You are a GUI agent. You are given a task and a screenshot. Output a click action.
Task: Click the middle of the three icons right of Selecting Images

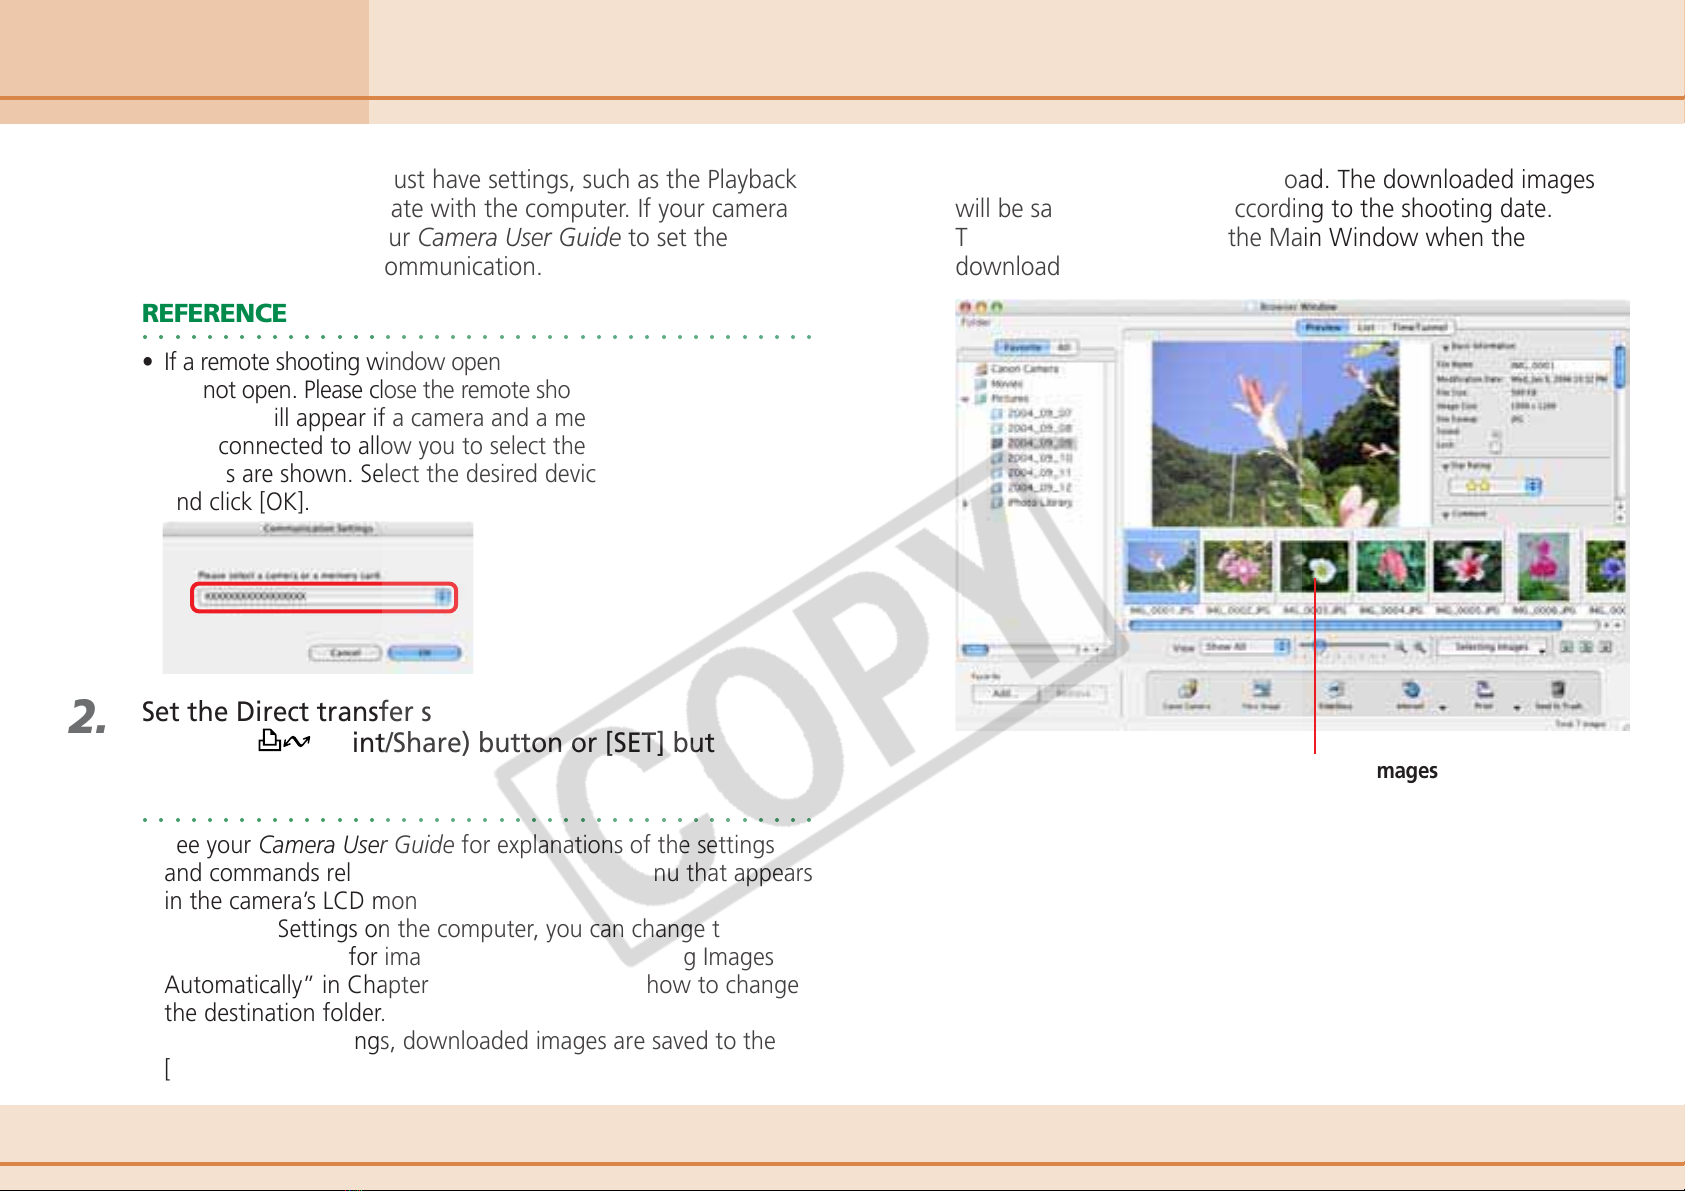coord(1587,647)
